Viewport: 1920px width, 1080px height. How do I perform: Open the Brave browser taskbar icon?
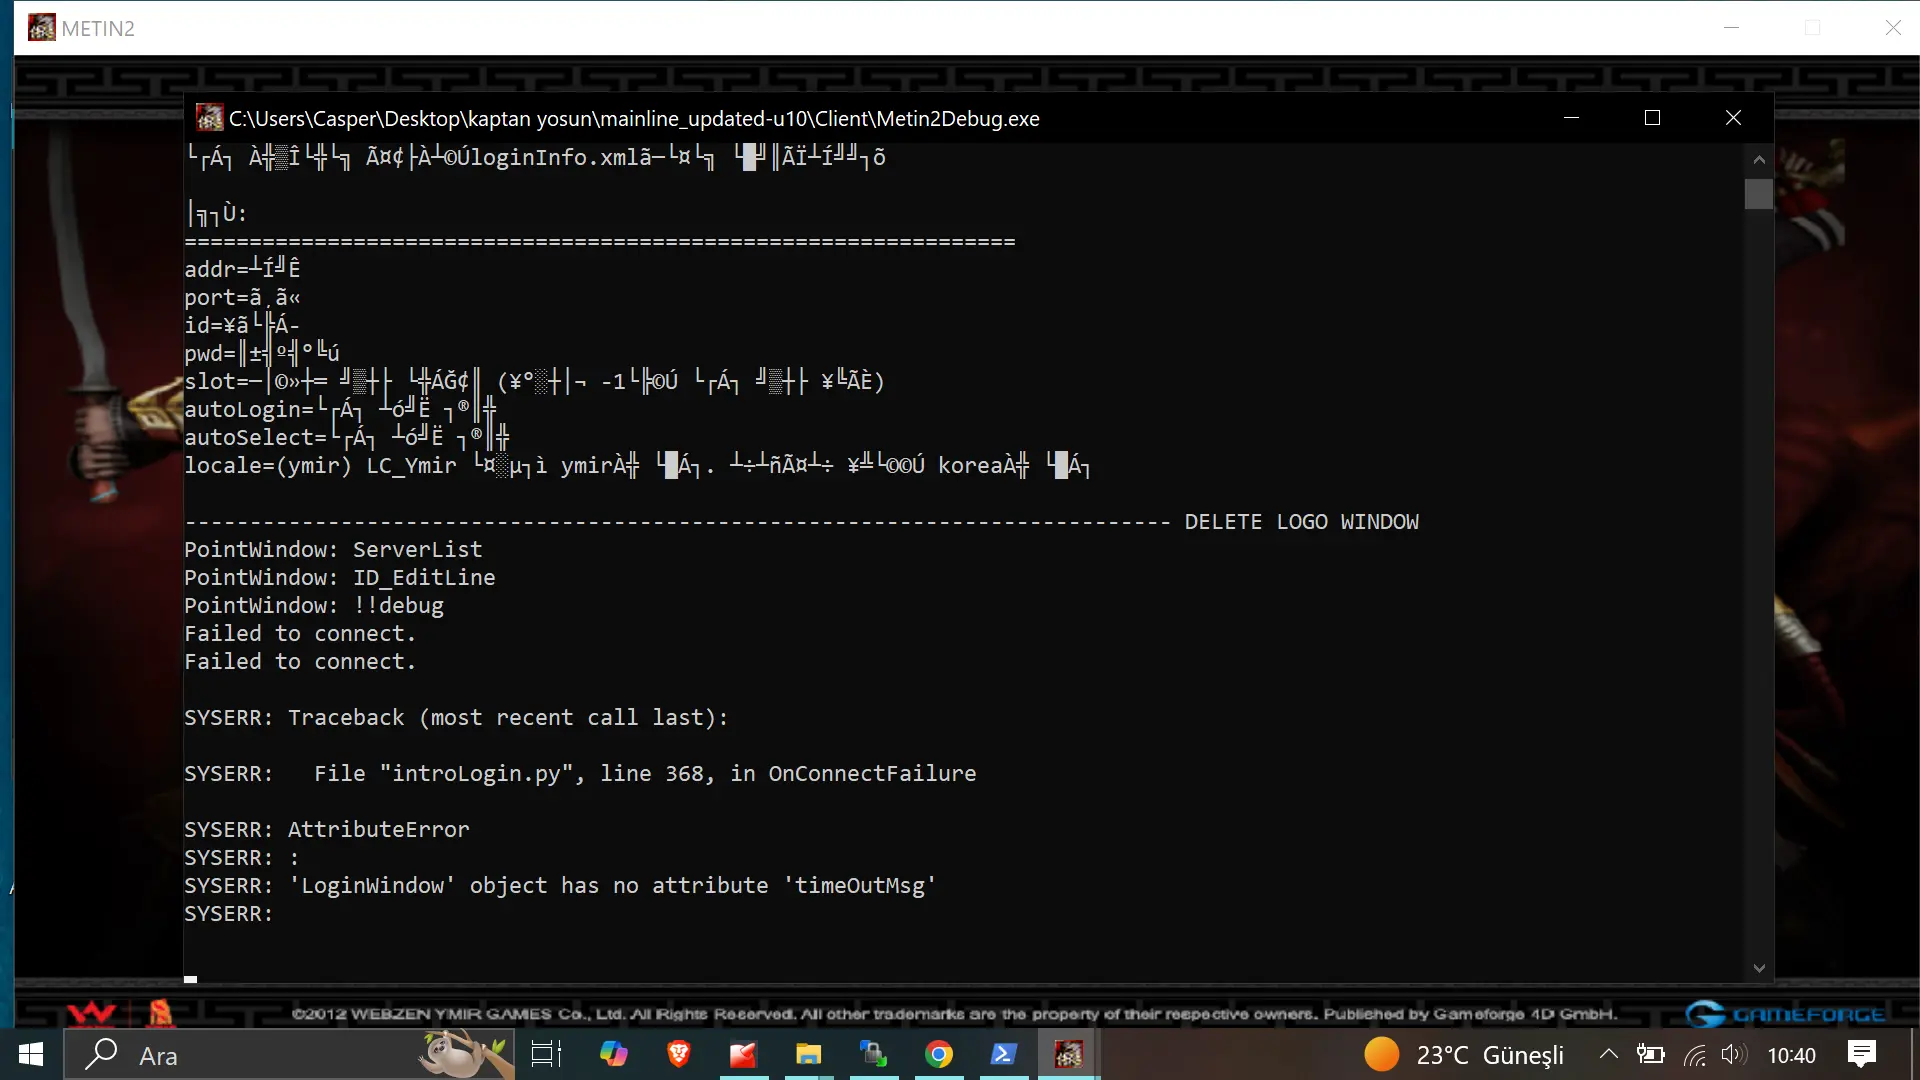(679, 1055)
